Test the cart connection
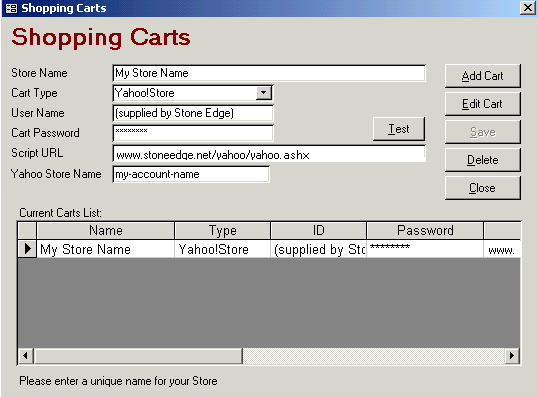Image resolution: width=538 pixels, height=397 pixels. click(399, 129)
